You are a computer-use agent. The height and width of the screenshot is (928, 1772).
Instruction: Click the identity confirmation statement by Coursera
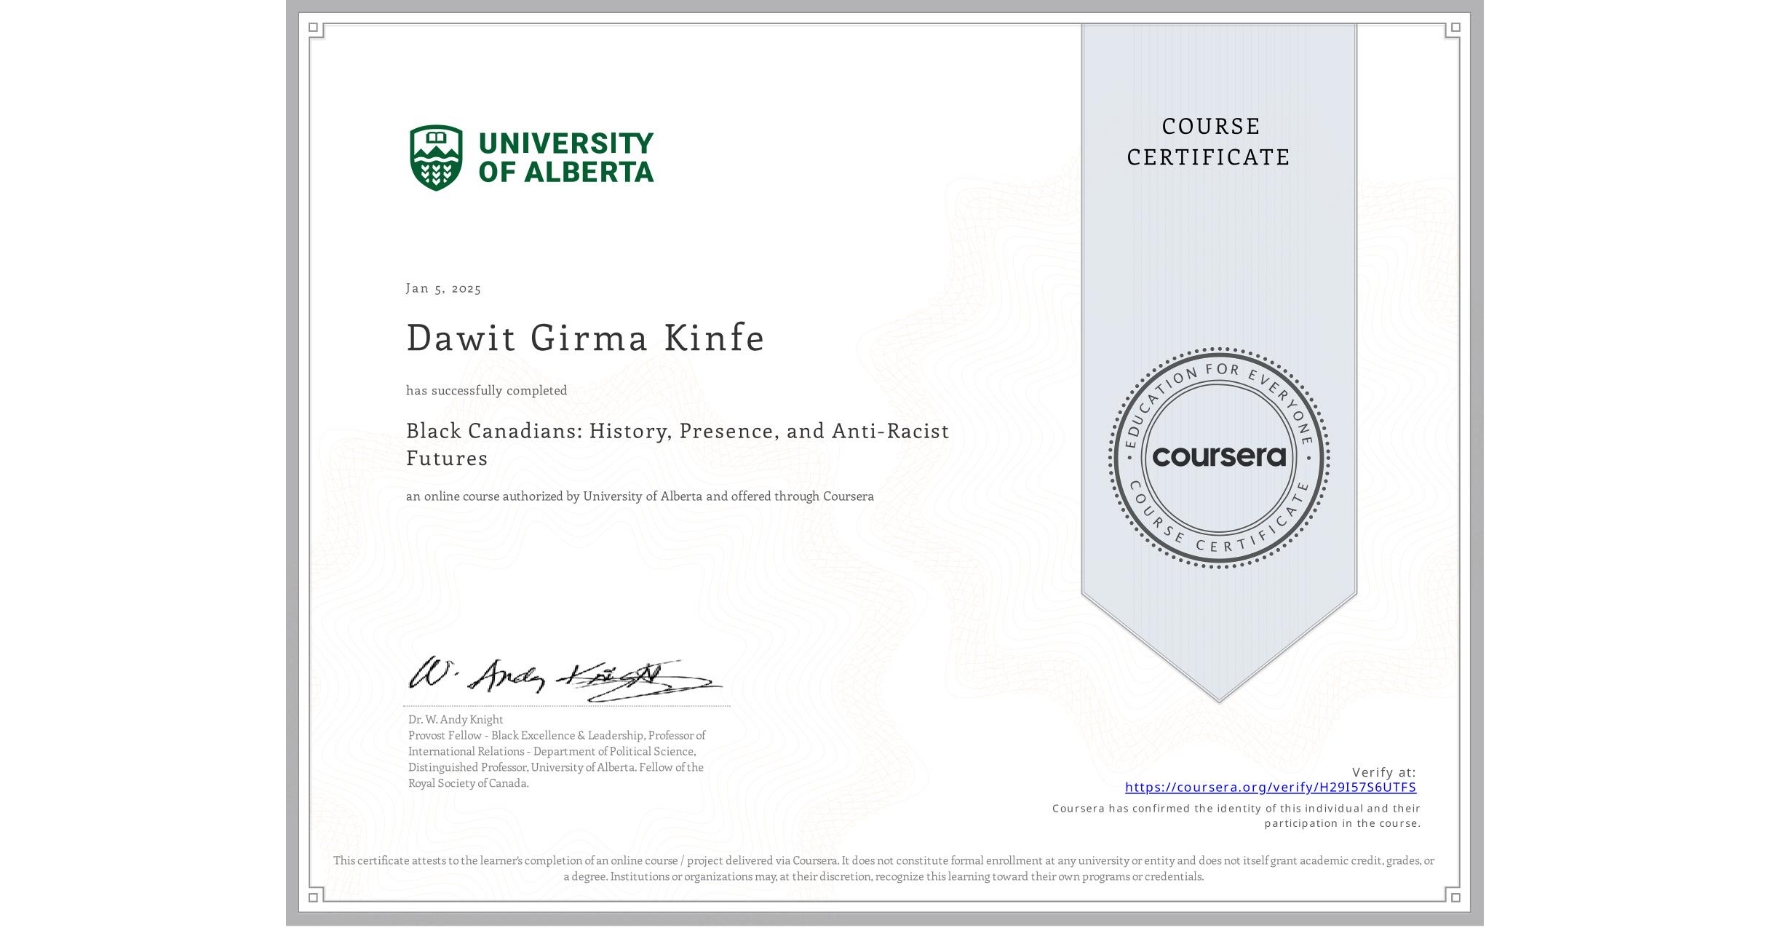click(x=1236, y=816)
